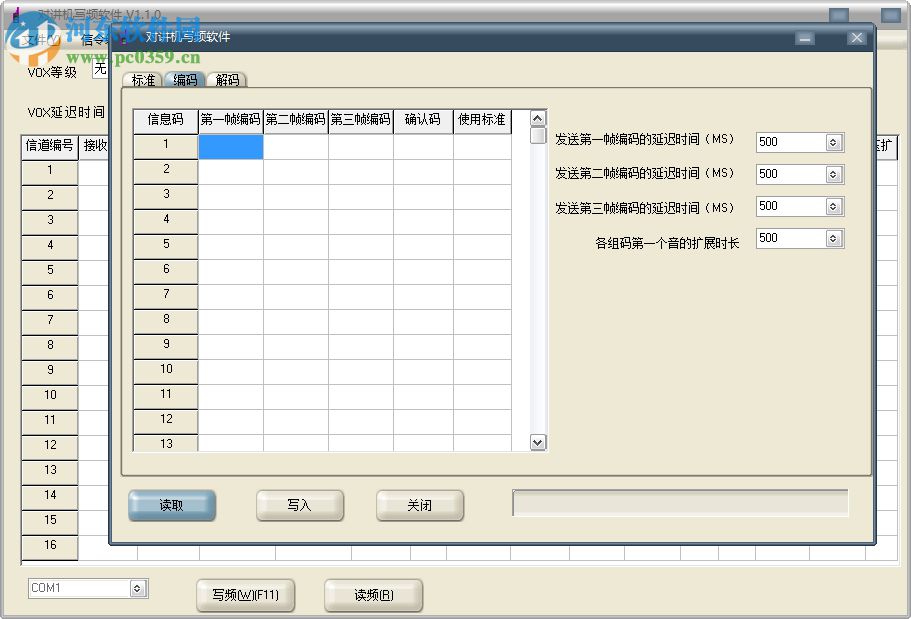
Task: Select channel row 8 in main window
Action: [50, 348]
